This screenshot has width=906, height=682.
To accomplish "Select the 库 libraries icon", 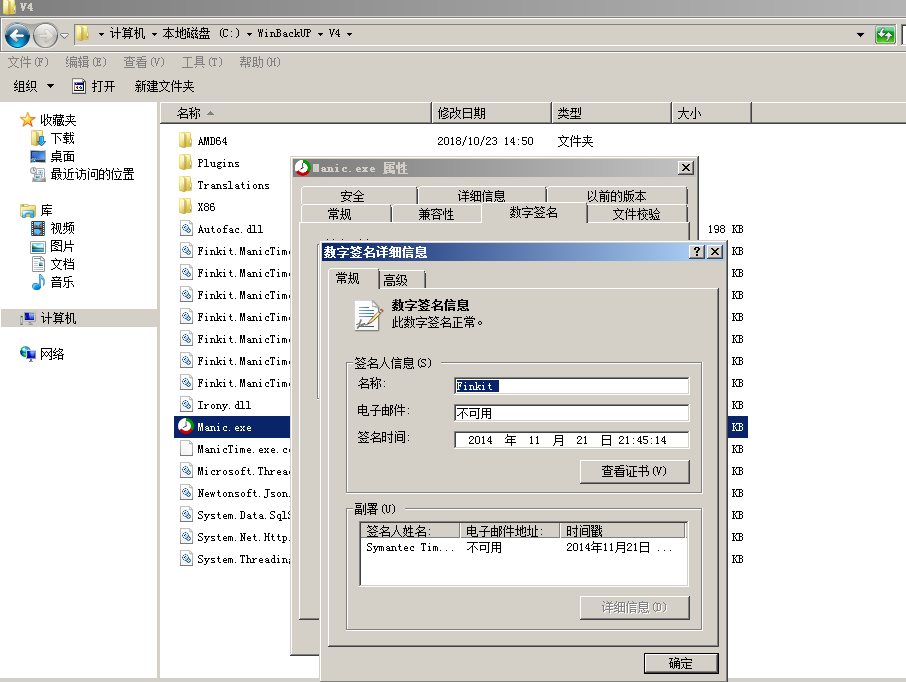I will coord(27,210).
